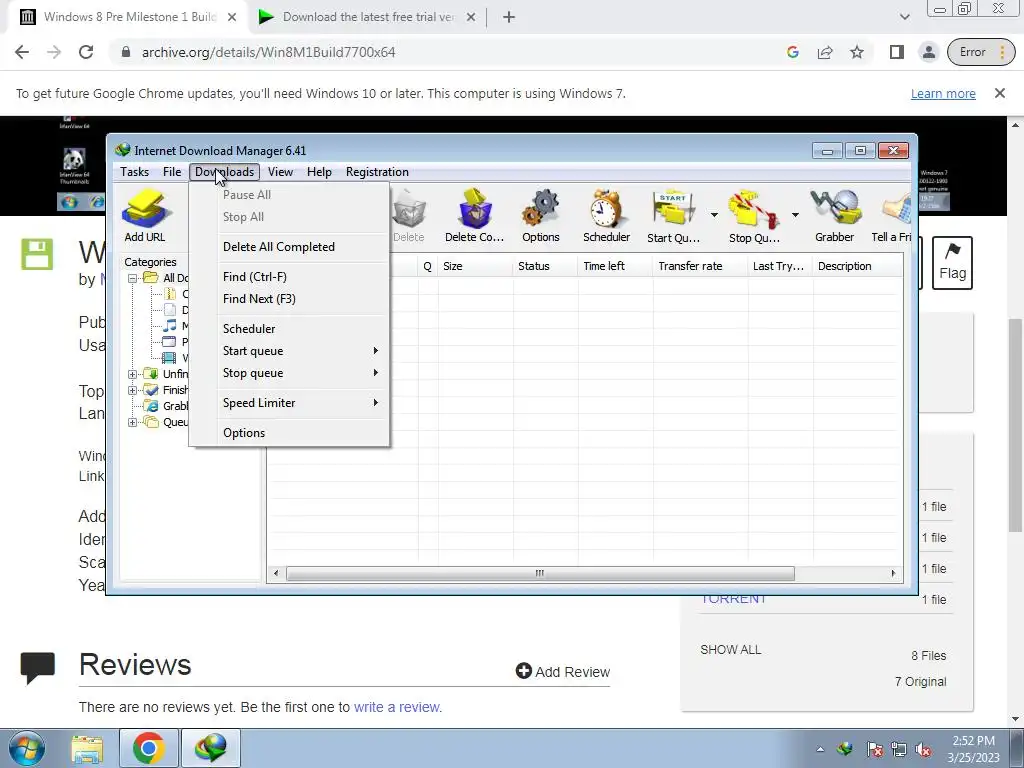The height and width of the screenshot is (768, 1024).
Task: Click the Flag button on archive page
Action: (952, 263)
